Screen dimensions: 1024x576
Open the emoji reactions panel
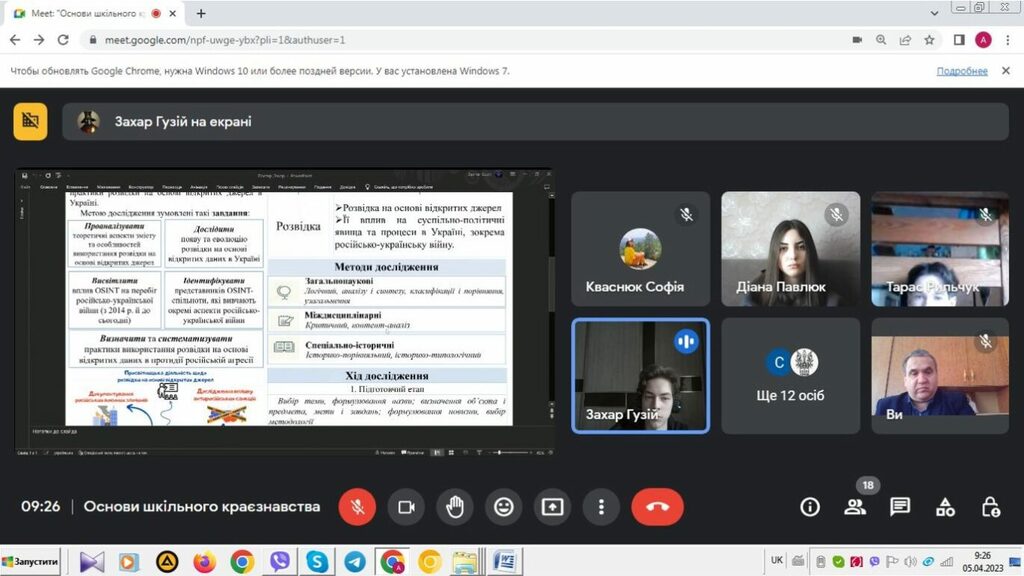point(504,507)
